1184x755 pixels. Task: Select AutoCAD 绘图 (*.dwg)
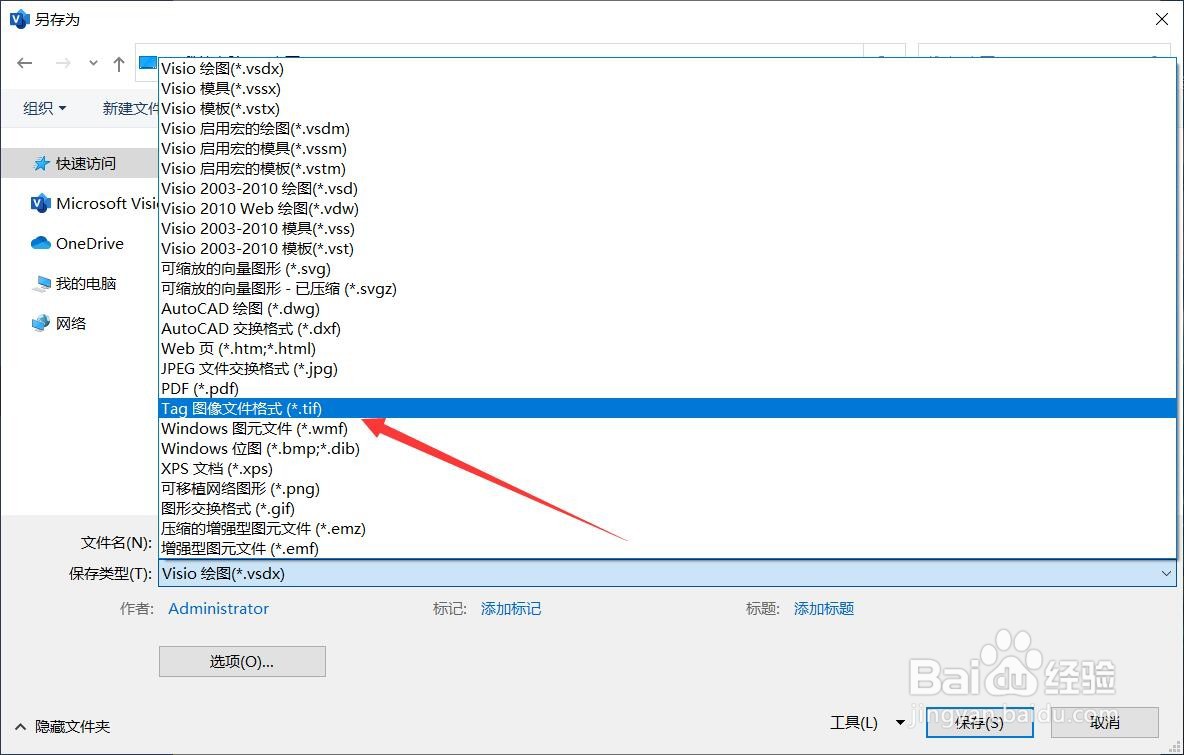(668, 309)
